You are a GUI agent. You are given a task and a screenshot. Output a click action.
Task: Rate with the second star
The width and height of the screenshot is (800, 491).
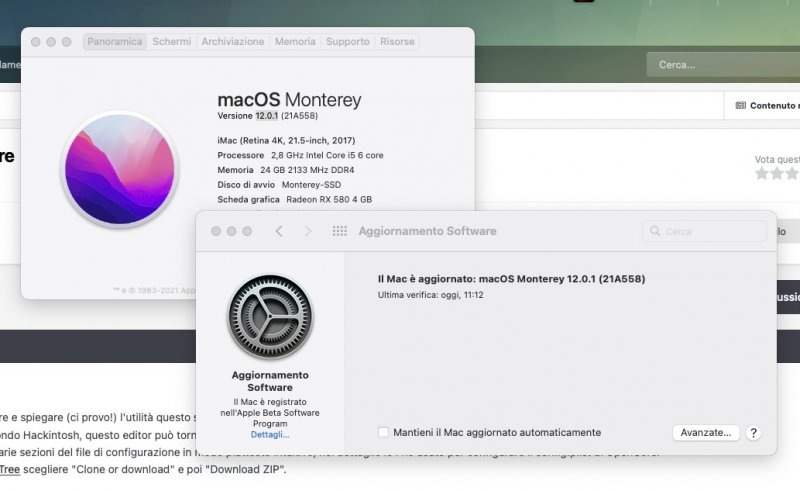(777, 174)
